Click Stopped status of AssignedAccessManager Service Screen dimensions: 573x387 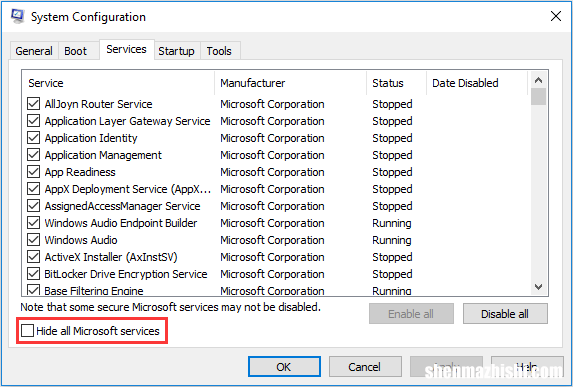[392, 206]
